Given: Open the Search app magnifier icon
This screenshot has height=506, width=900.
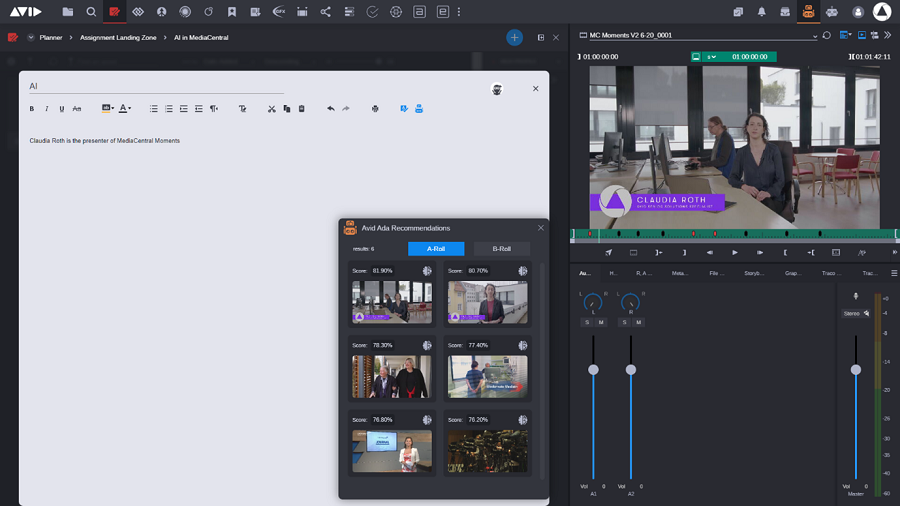Looking at the screenshot, I should tap(91, 11).
